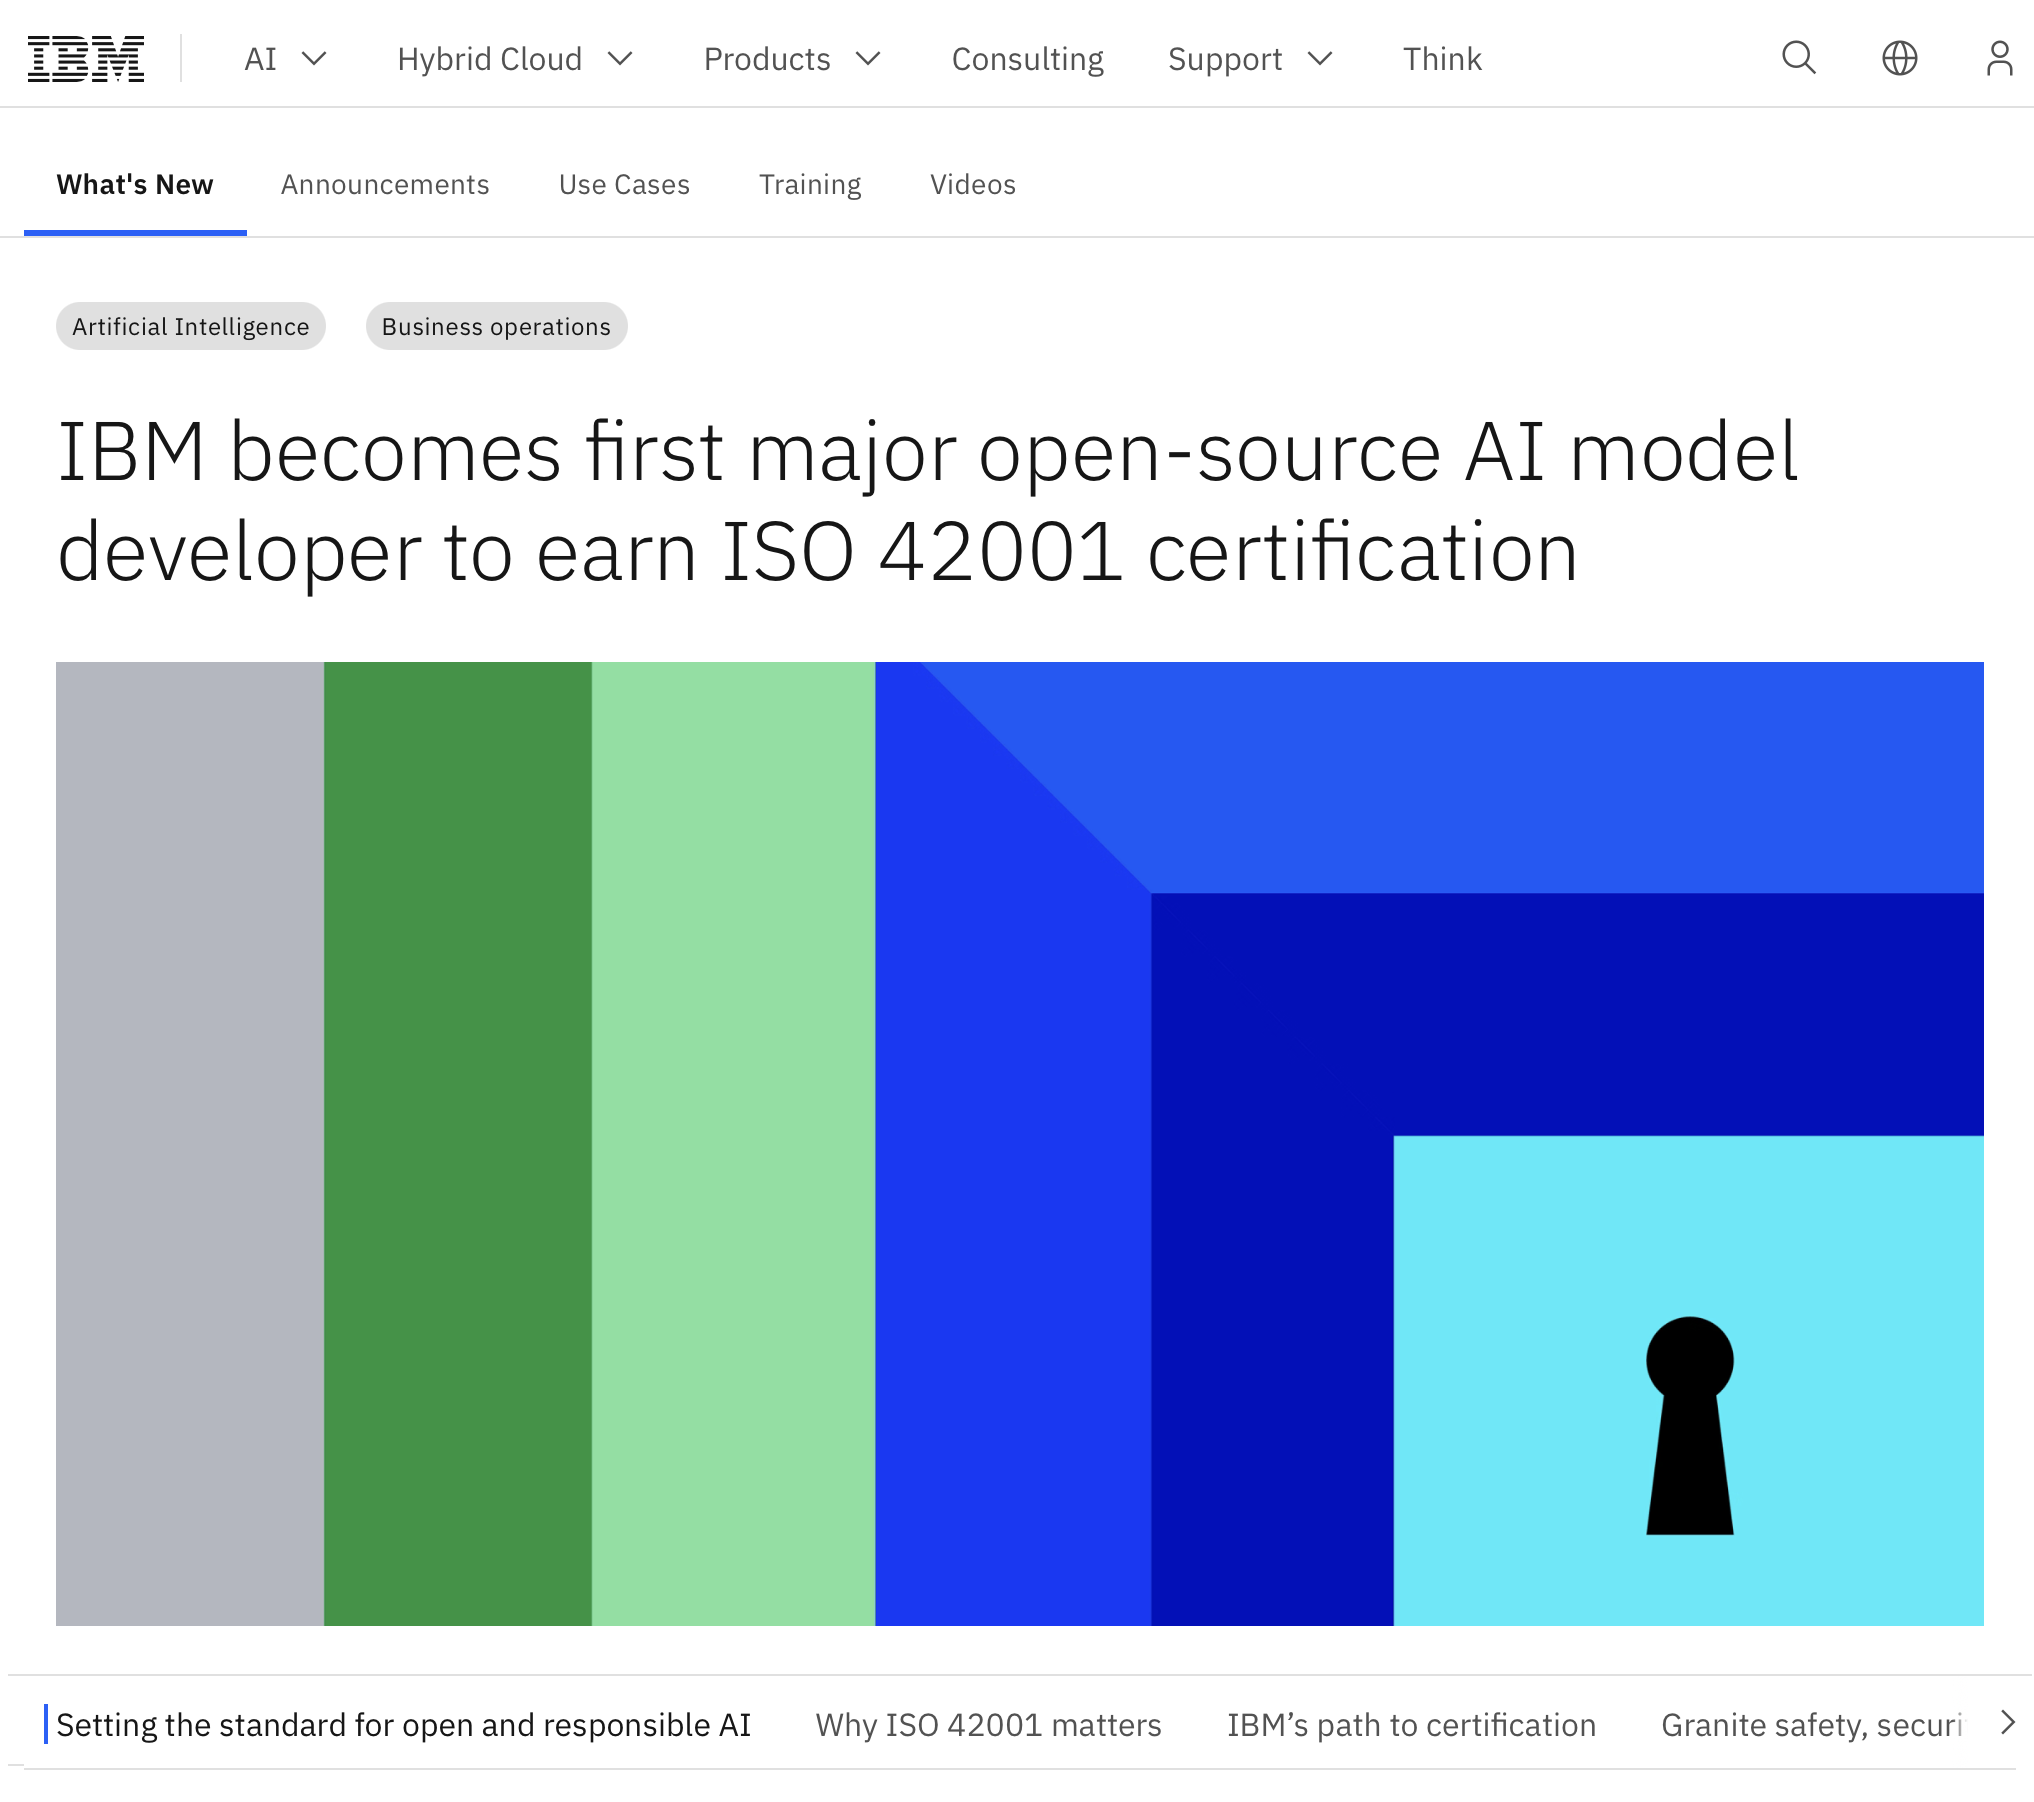Click the IBM logo
The height and width of the screenshot is (1802, 2034).
coord(86,59)
